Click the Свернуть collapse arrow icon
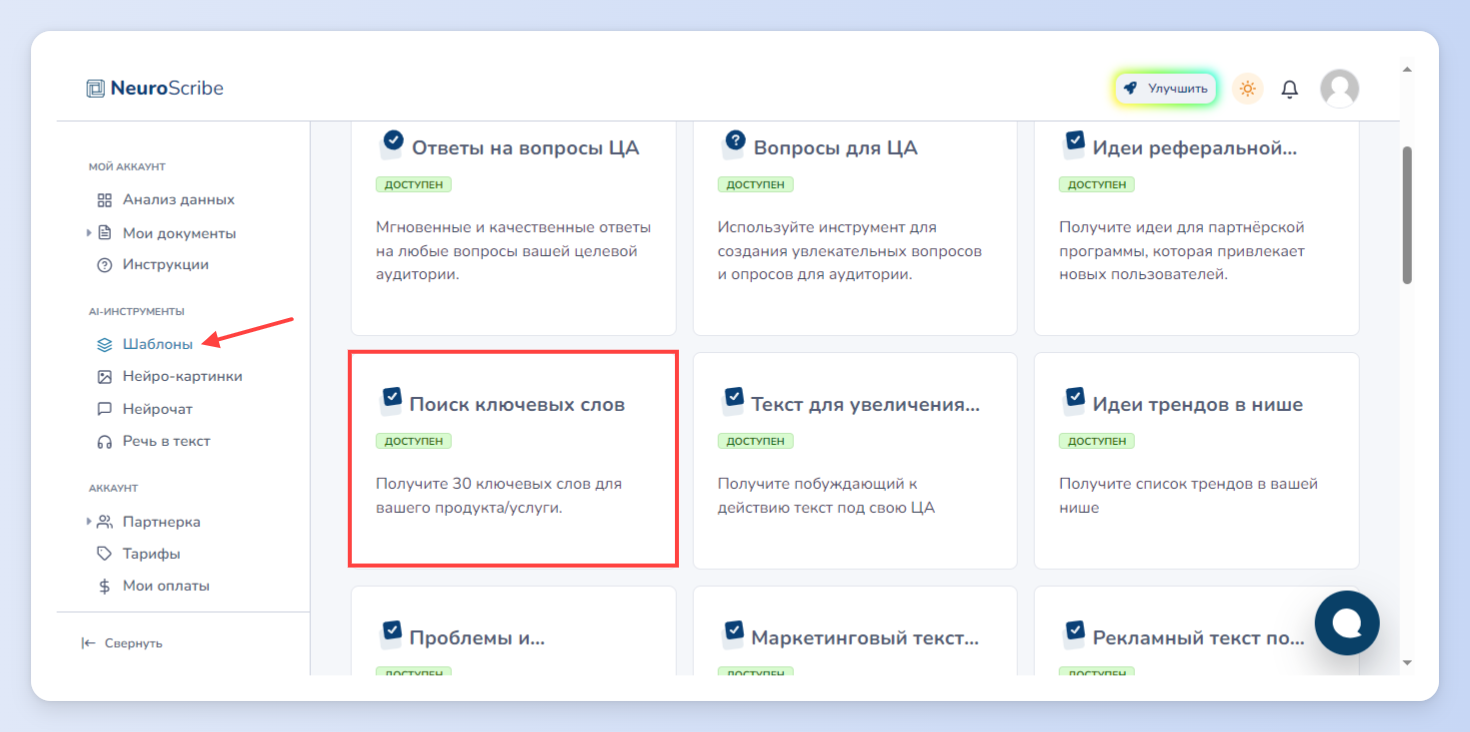 pyautogui.click(x=88, y=643)
